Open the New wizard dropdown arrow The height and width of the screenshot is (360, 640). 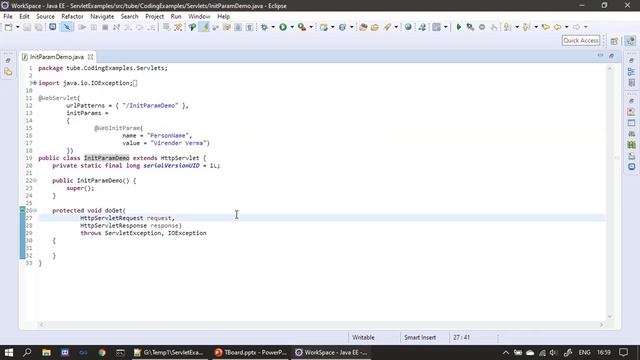click(18, 27)
